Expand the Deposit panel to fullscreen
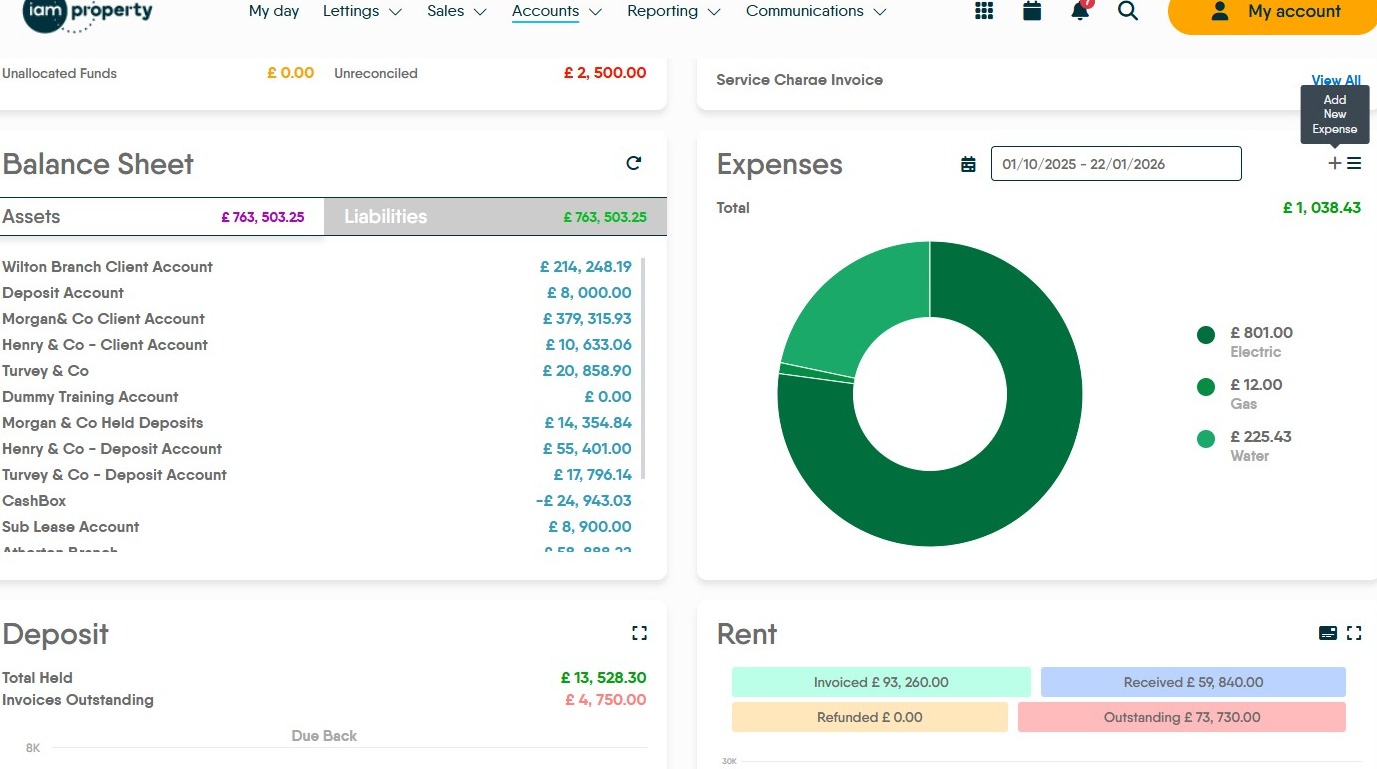The height and width of the screenshot is (769, 1377). (639, 633)
